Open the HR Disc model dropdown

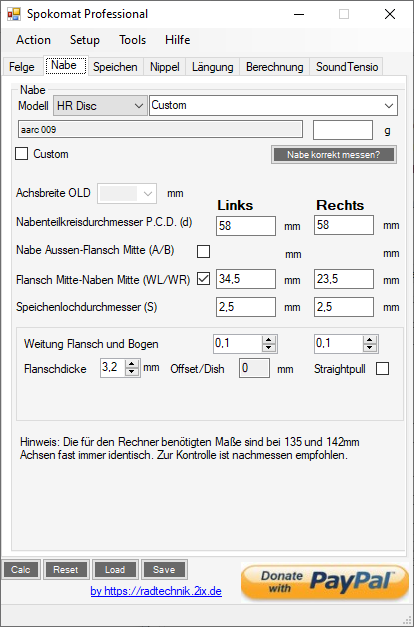coord(100,106)
